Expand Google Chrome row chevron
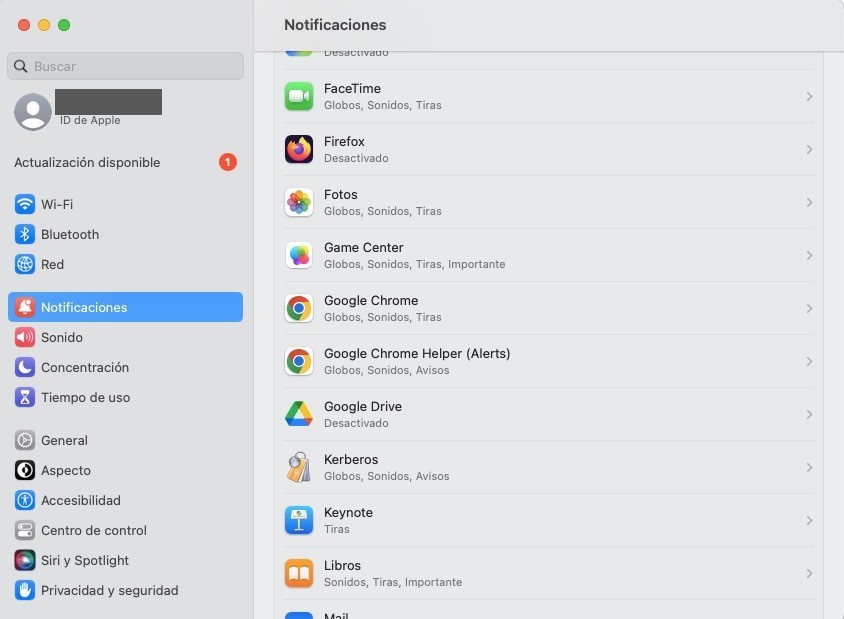This screenshot has height=619, width=844. (x=809, y=308)
